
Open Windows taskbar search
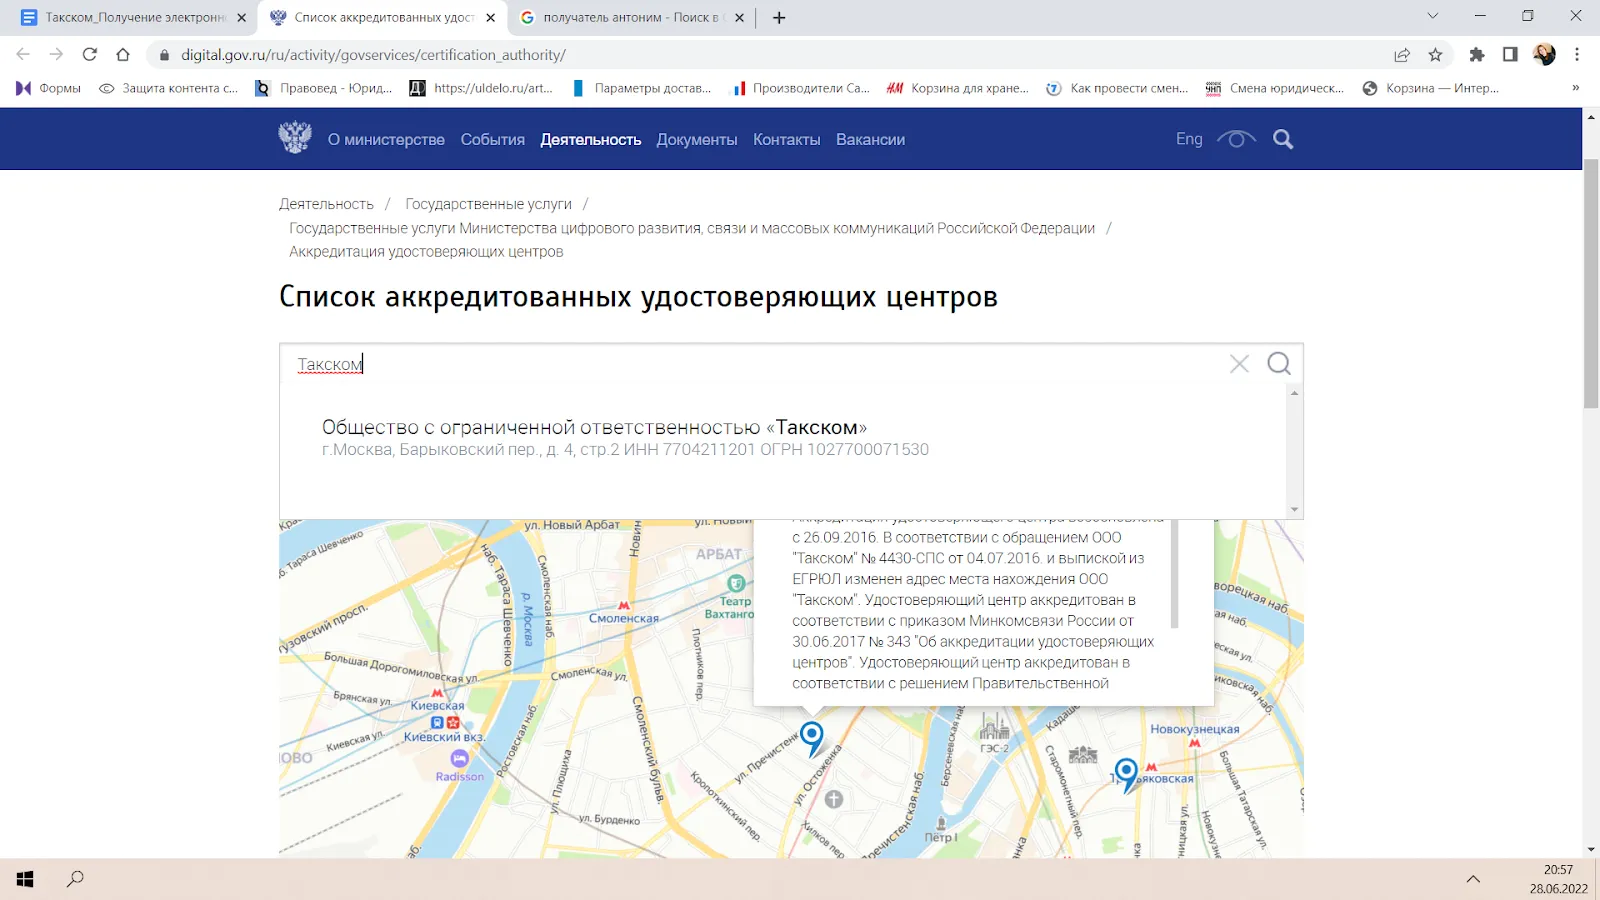click(75, 879)
